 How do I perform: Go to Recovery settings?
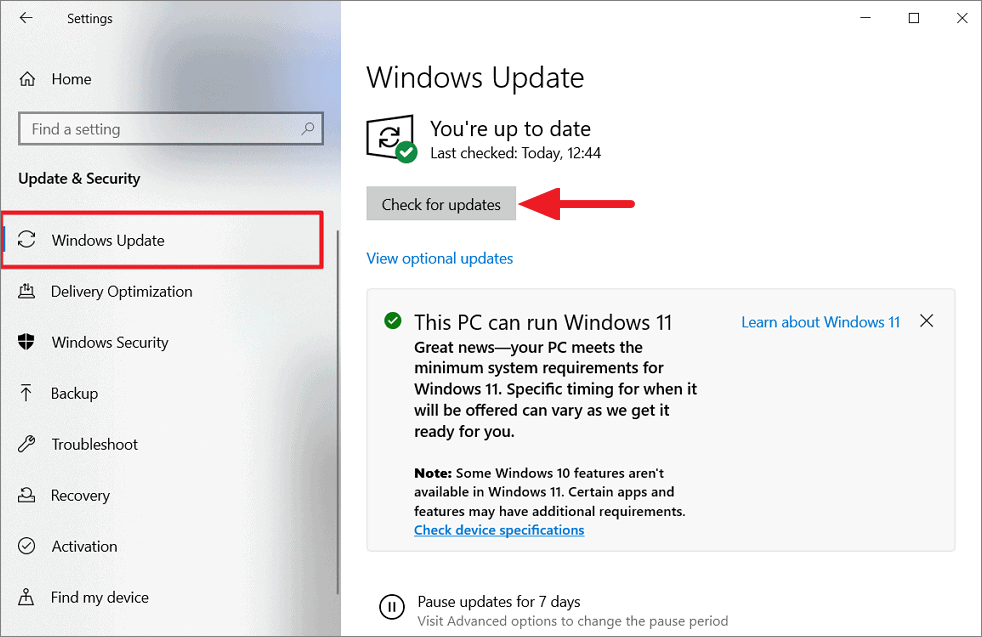pos(80,495)
